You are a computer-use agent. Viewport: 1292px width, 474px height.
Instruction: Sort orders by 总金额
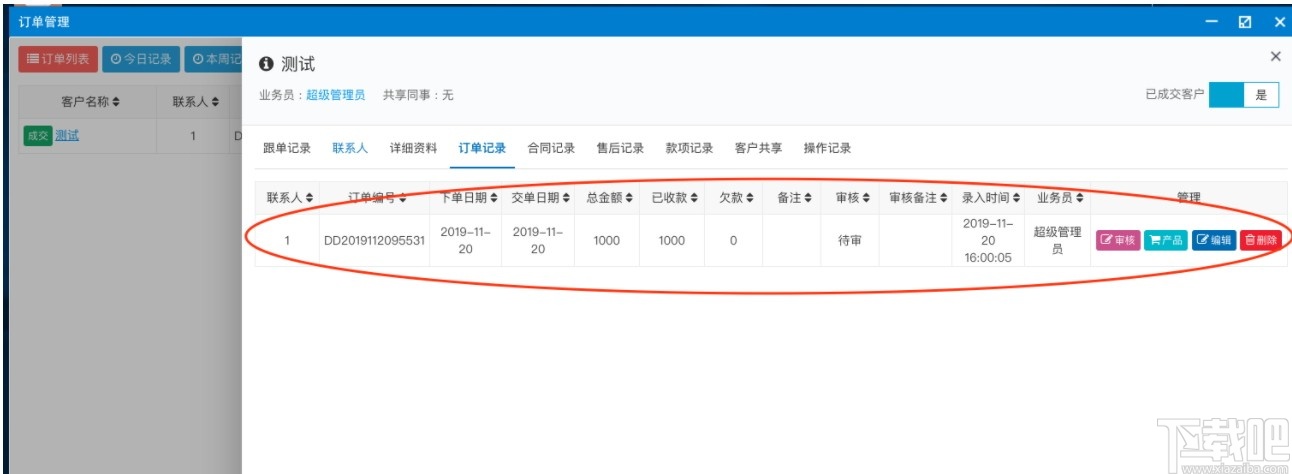[608, 198]
